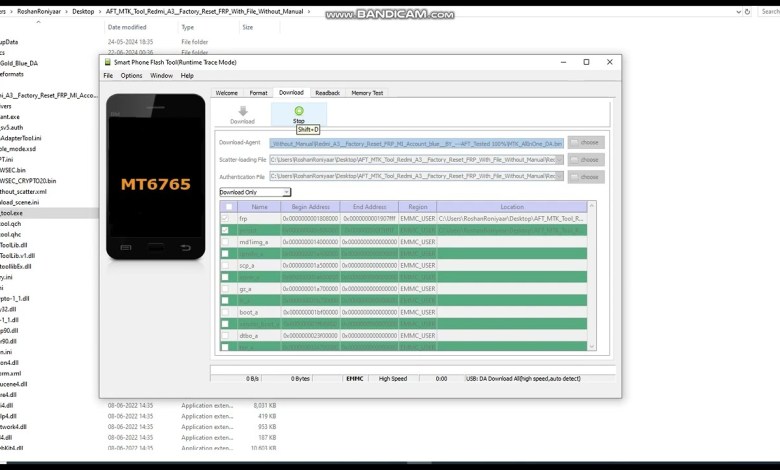This screenshot has width=780, height=470.
Task: Click the partition table scroll-down arrow
Action: point(591,346)
